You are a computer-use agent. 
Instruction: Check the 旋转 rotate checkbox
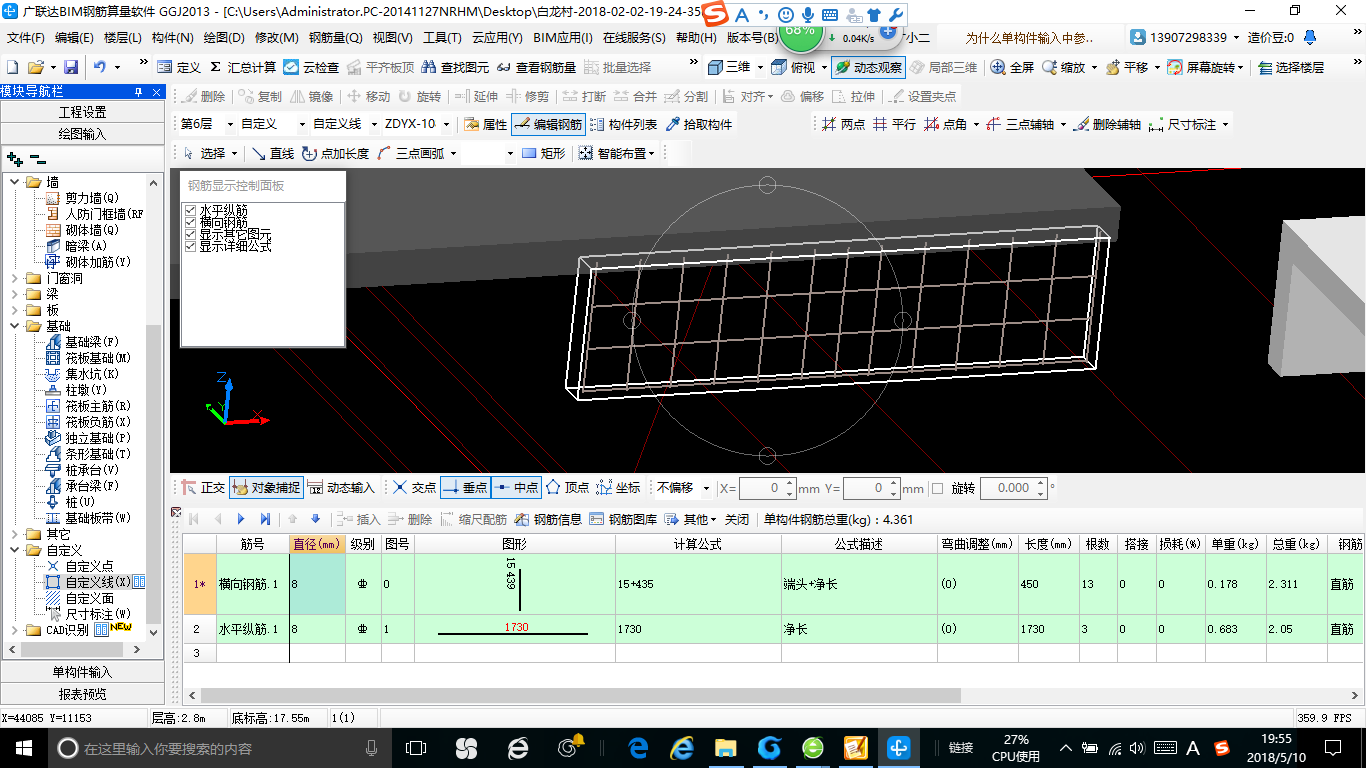click(937, 488)
